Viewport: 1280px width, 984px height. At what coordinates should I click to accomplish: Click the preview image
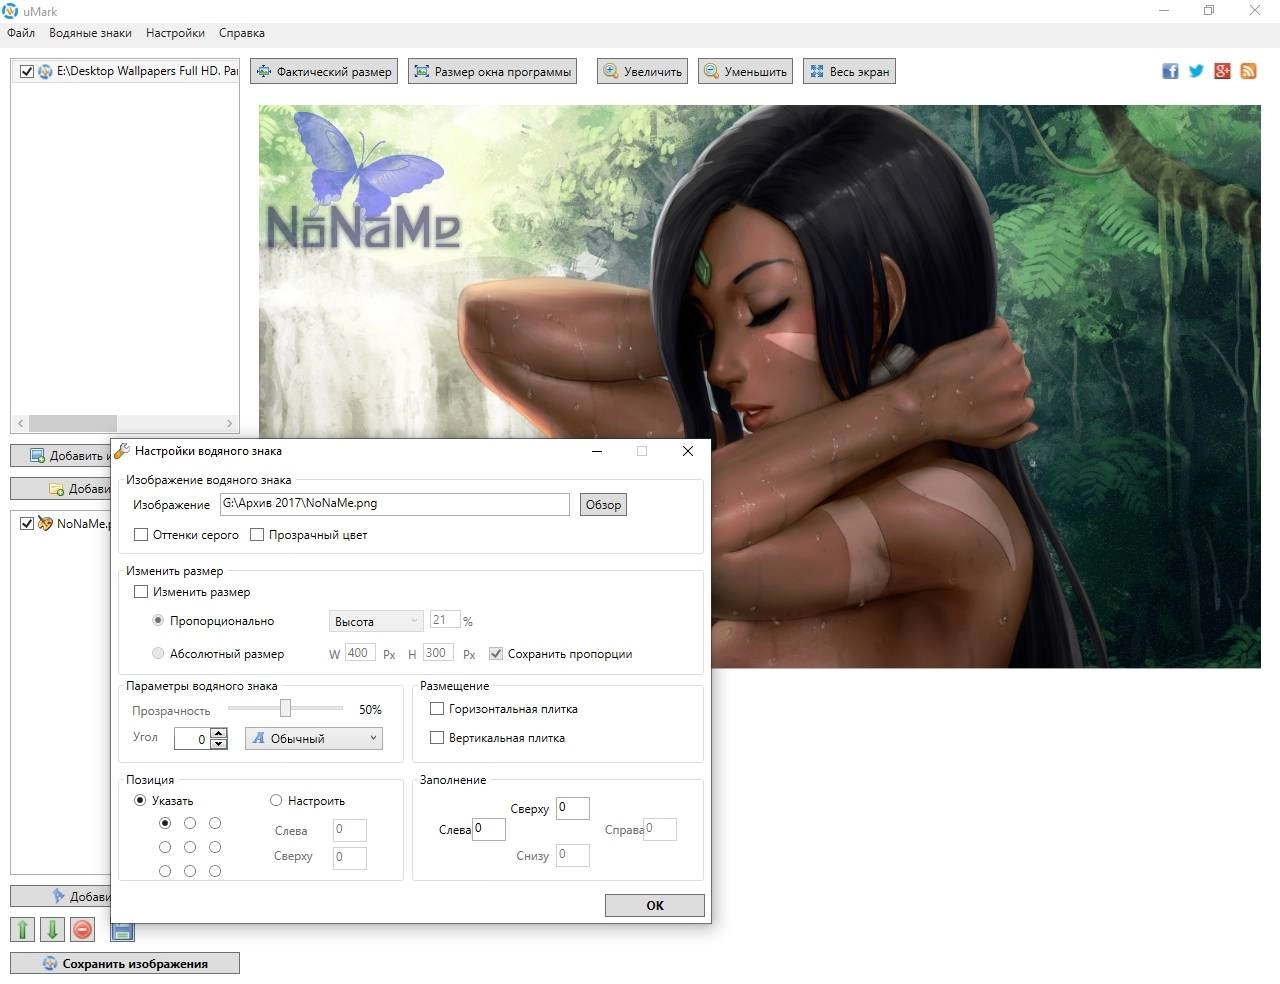[x=760, y=386]
